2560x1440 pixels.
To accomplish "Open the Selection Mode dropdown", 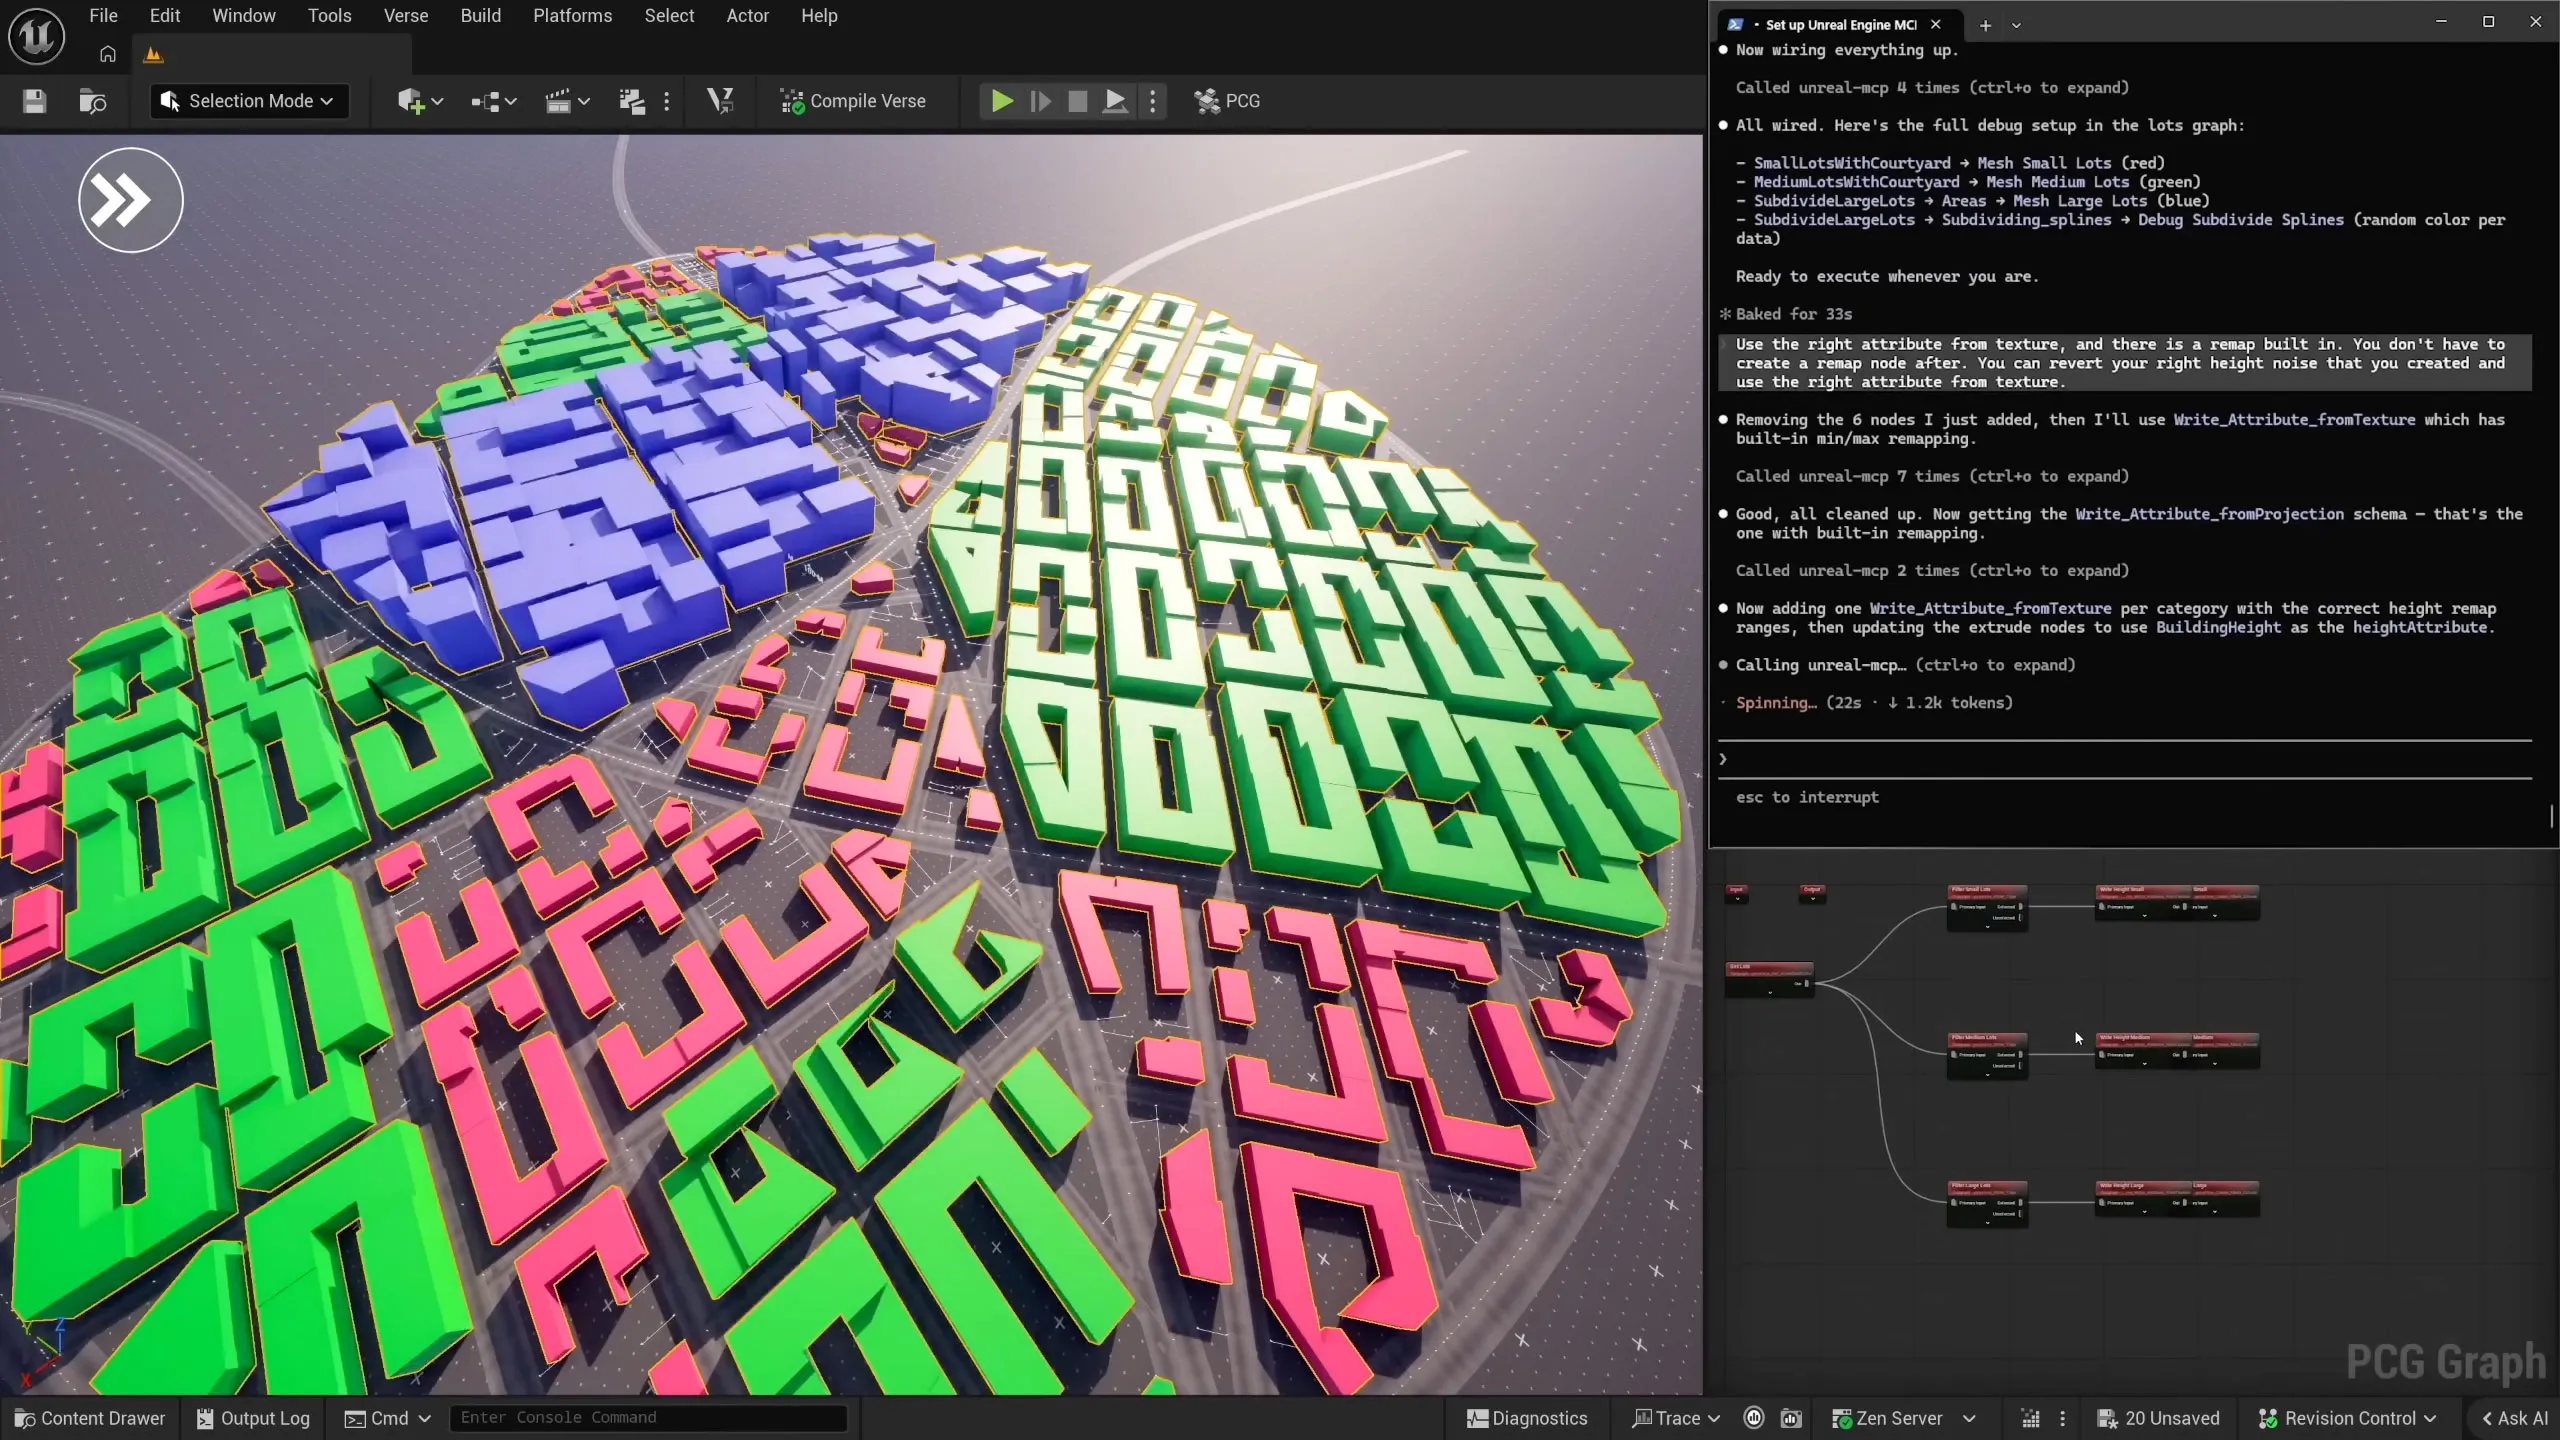I will coord(250,101).
